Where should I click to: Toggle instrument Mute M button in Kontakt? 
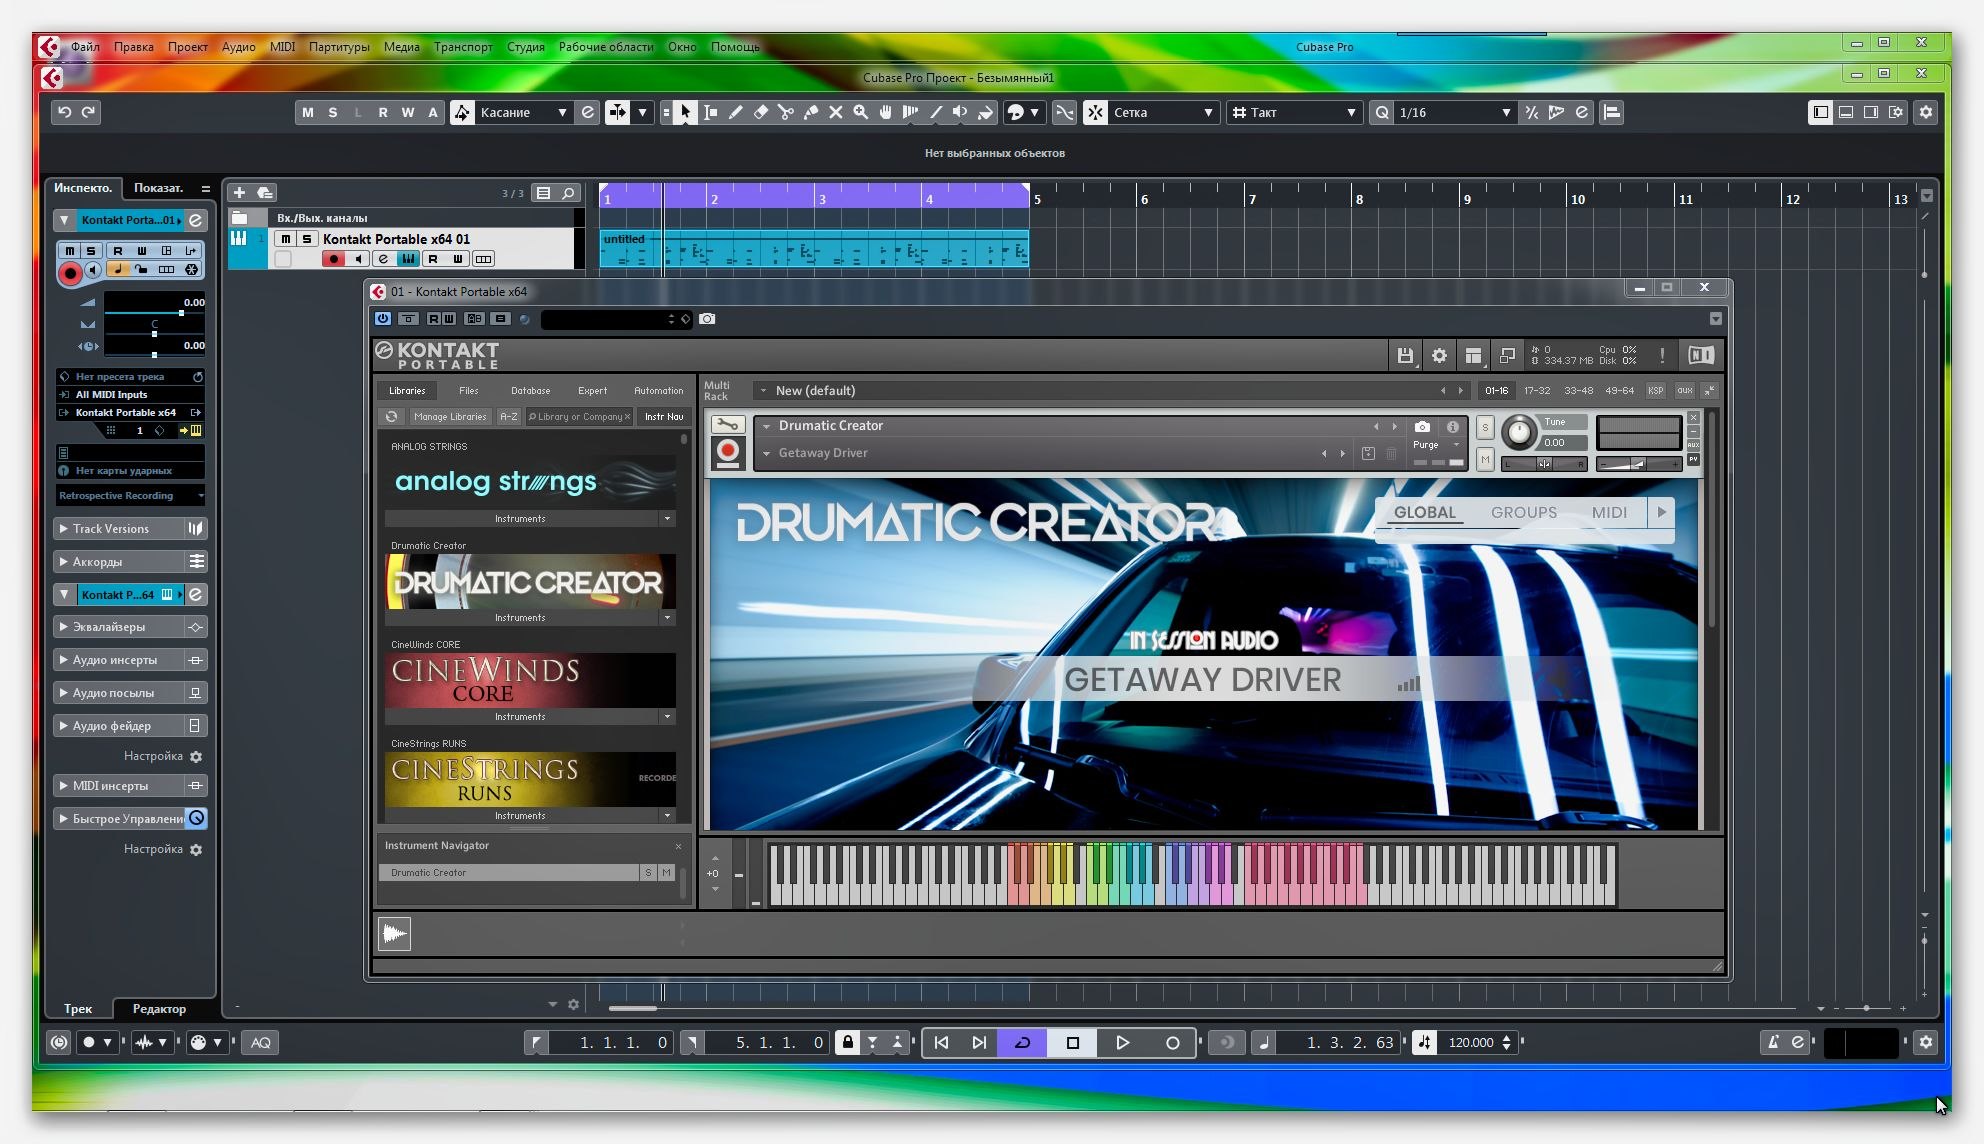pos(1485,459)
